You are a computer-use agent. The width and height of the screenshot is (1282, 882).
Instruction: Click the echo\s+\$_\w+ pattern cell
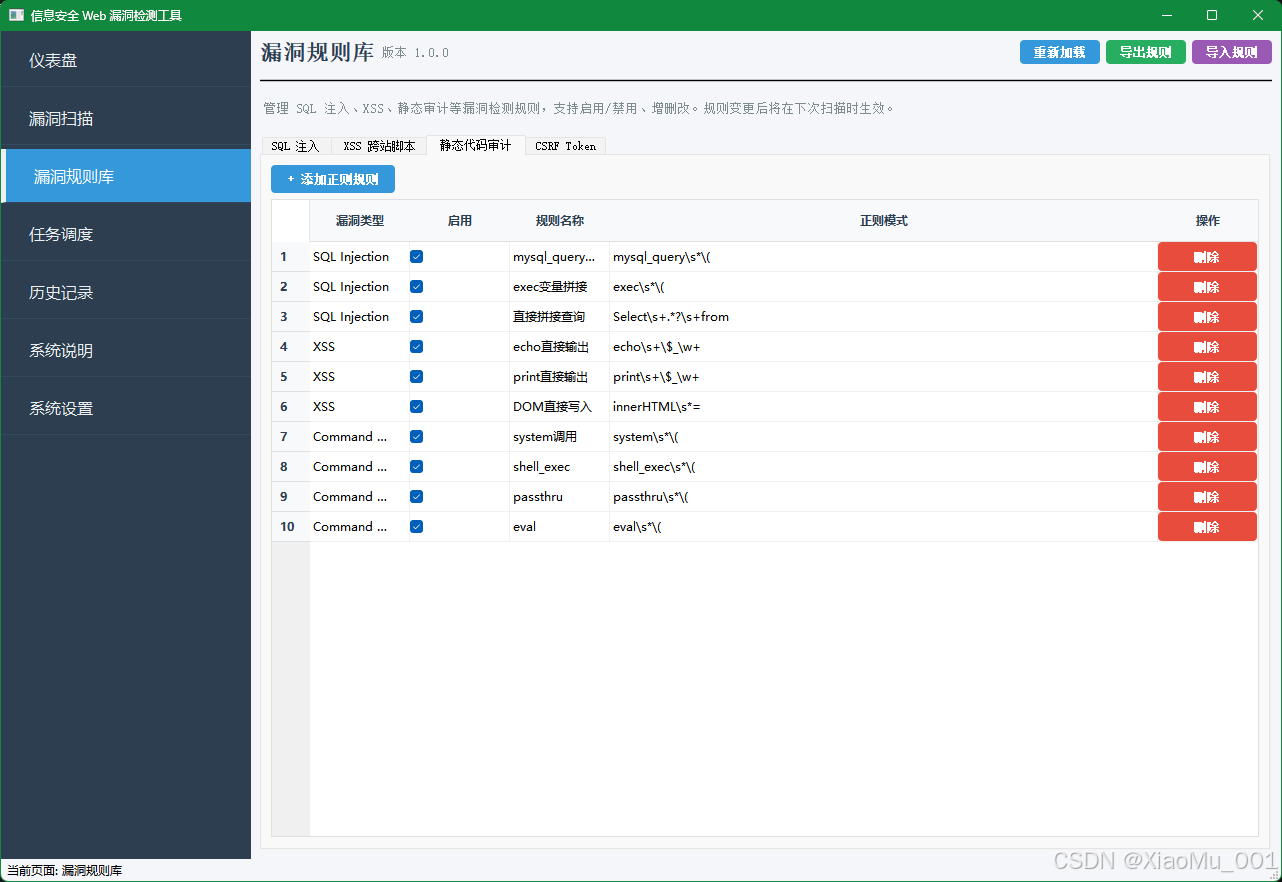click(884, 347)
